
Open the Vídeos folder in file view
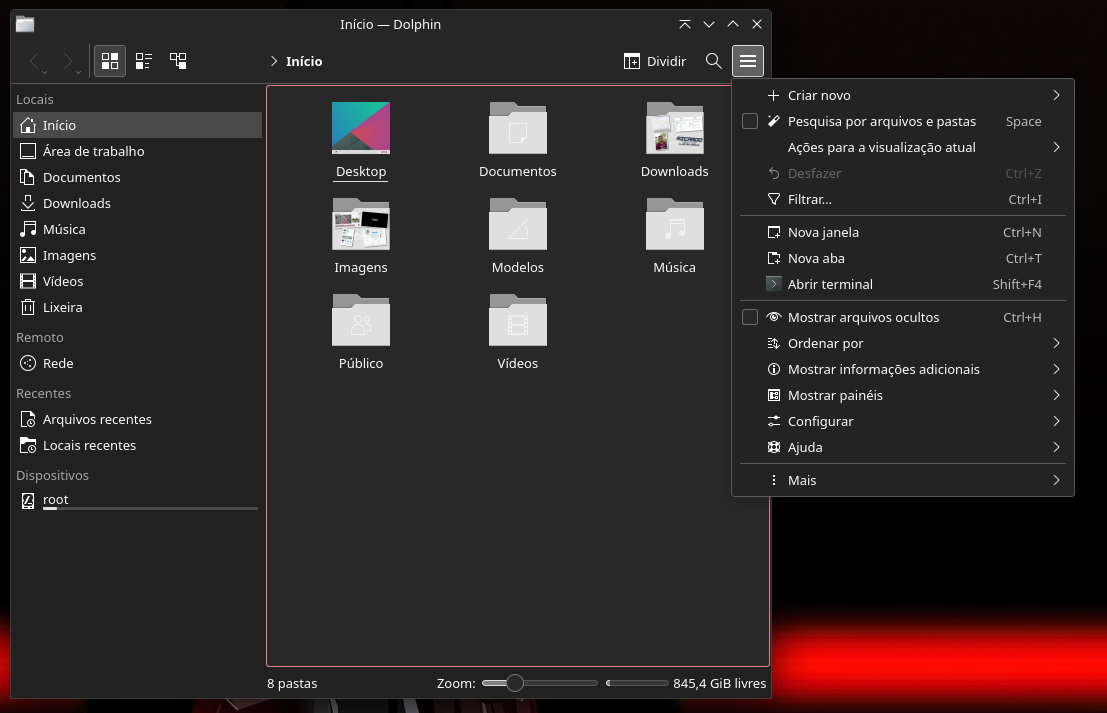(x=517, y=323)
